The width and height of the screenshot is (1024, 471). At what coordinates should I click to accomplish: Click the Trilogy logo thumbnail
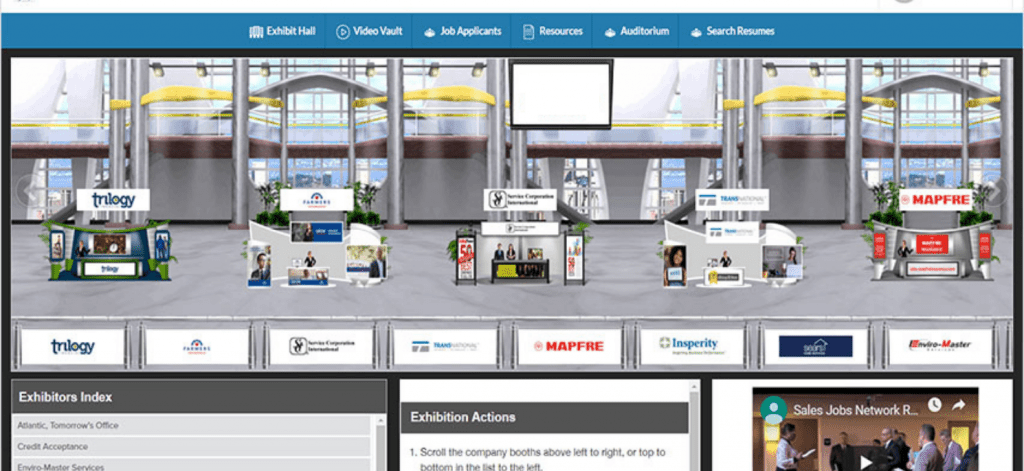pos(72,346)
